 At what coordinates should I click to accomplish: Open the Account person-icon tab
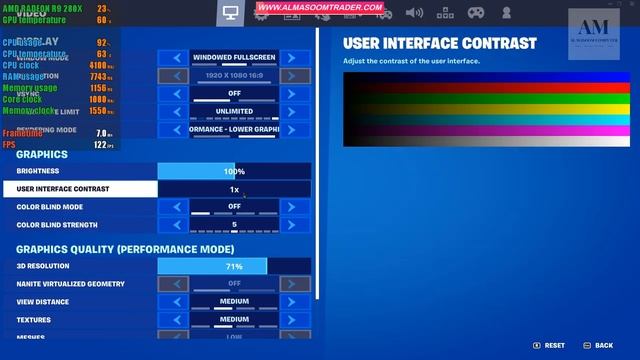[x=506, y=13]
